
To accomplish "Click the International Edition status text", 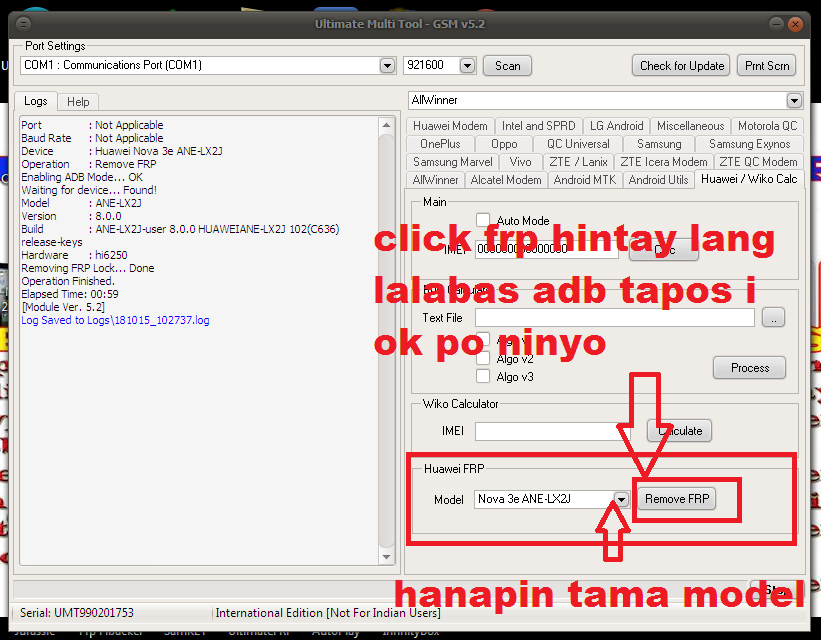I will click(x=328, y=613).
